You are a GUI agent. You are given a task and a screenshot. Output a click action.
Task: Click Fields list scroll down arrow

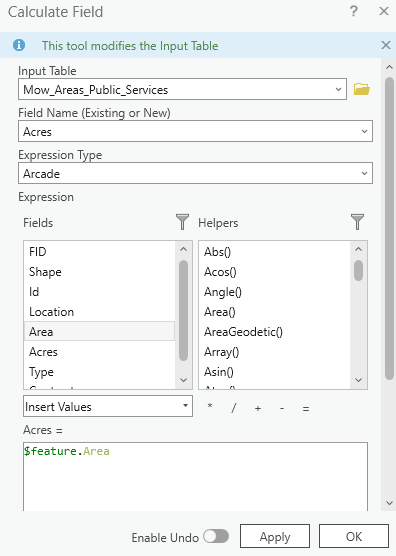click(x=183, y=380)
